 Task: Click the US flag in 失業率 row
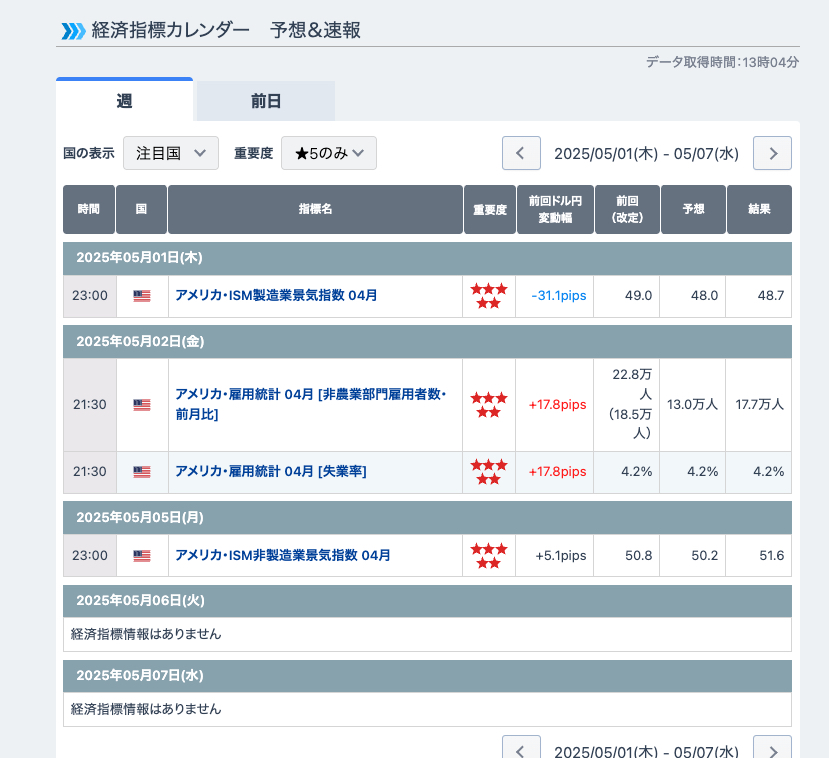pyautogui.click(x=142, y=472)
